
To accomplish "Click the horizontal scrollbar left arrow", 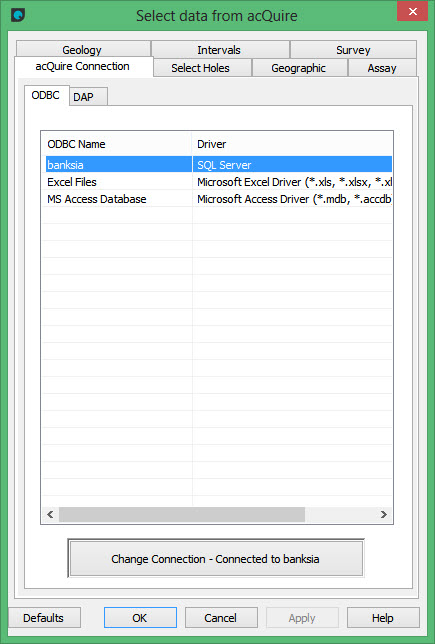I will point(50,514).
